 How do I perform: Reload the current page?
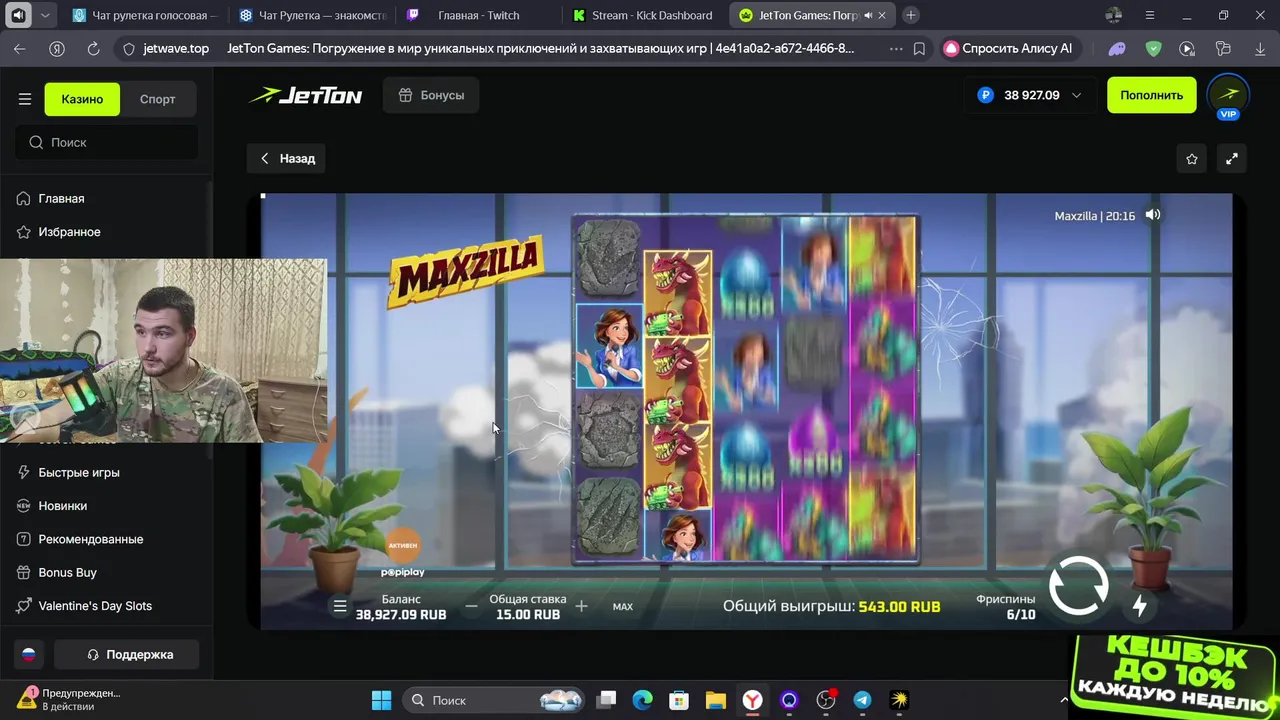point(93,48)
